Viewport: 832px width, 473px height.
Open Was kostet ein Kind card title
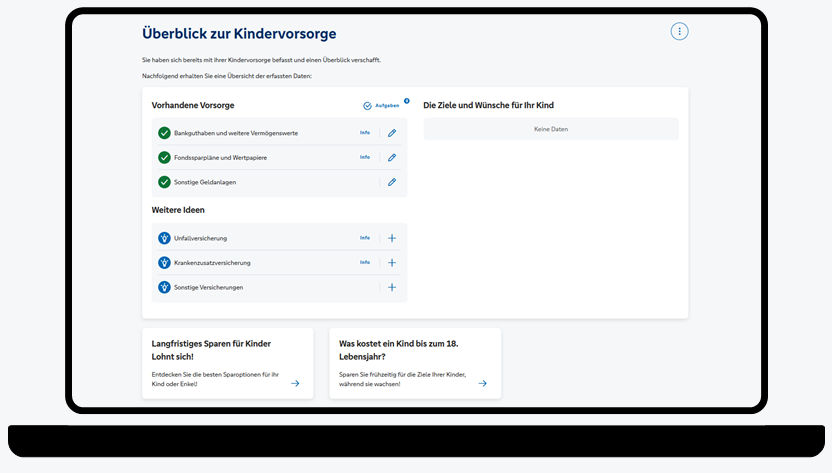tap(398, 350)
